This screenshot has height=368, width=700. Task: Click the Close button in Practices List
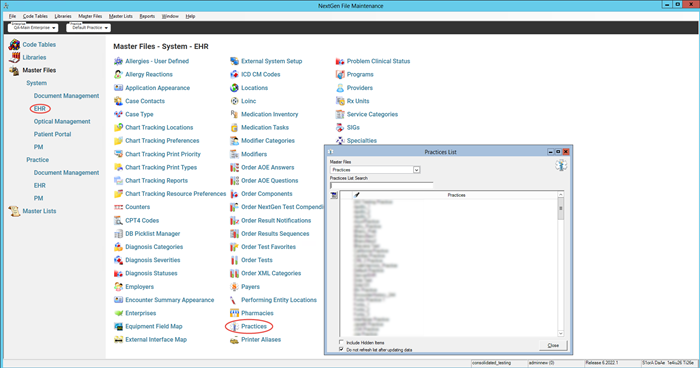tap(553, 345)
